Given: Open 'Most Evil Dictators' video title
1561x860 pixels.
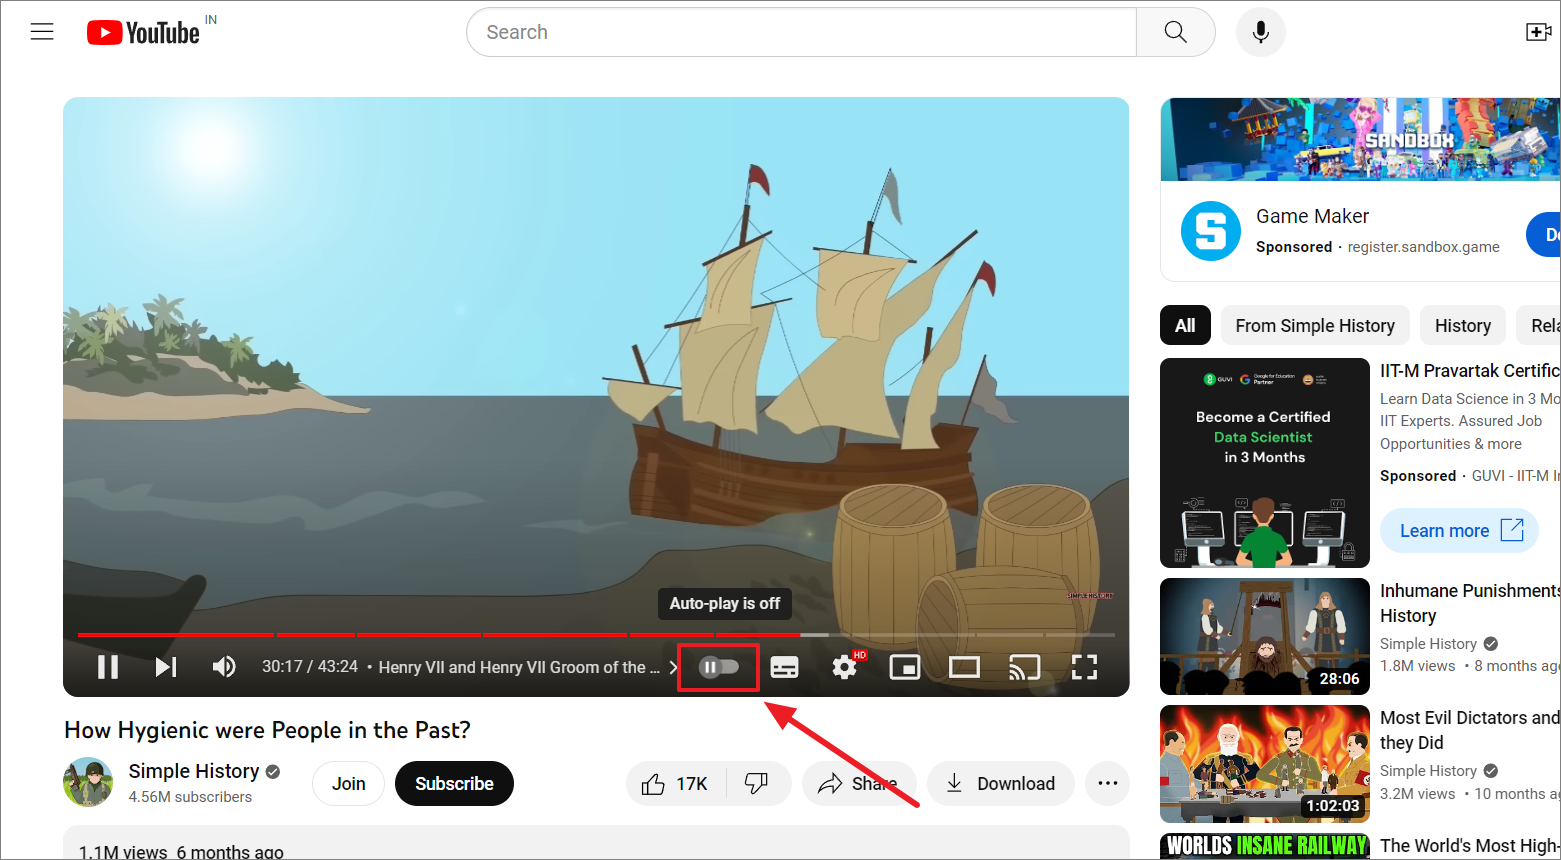Looking at the screenshot, I should [x=1470, y=730].
